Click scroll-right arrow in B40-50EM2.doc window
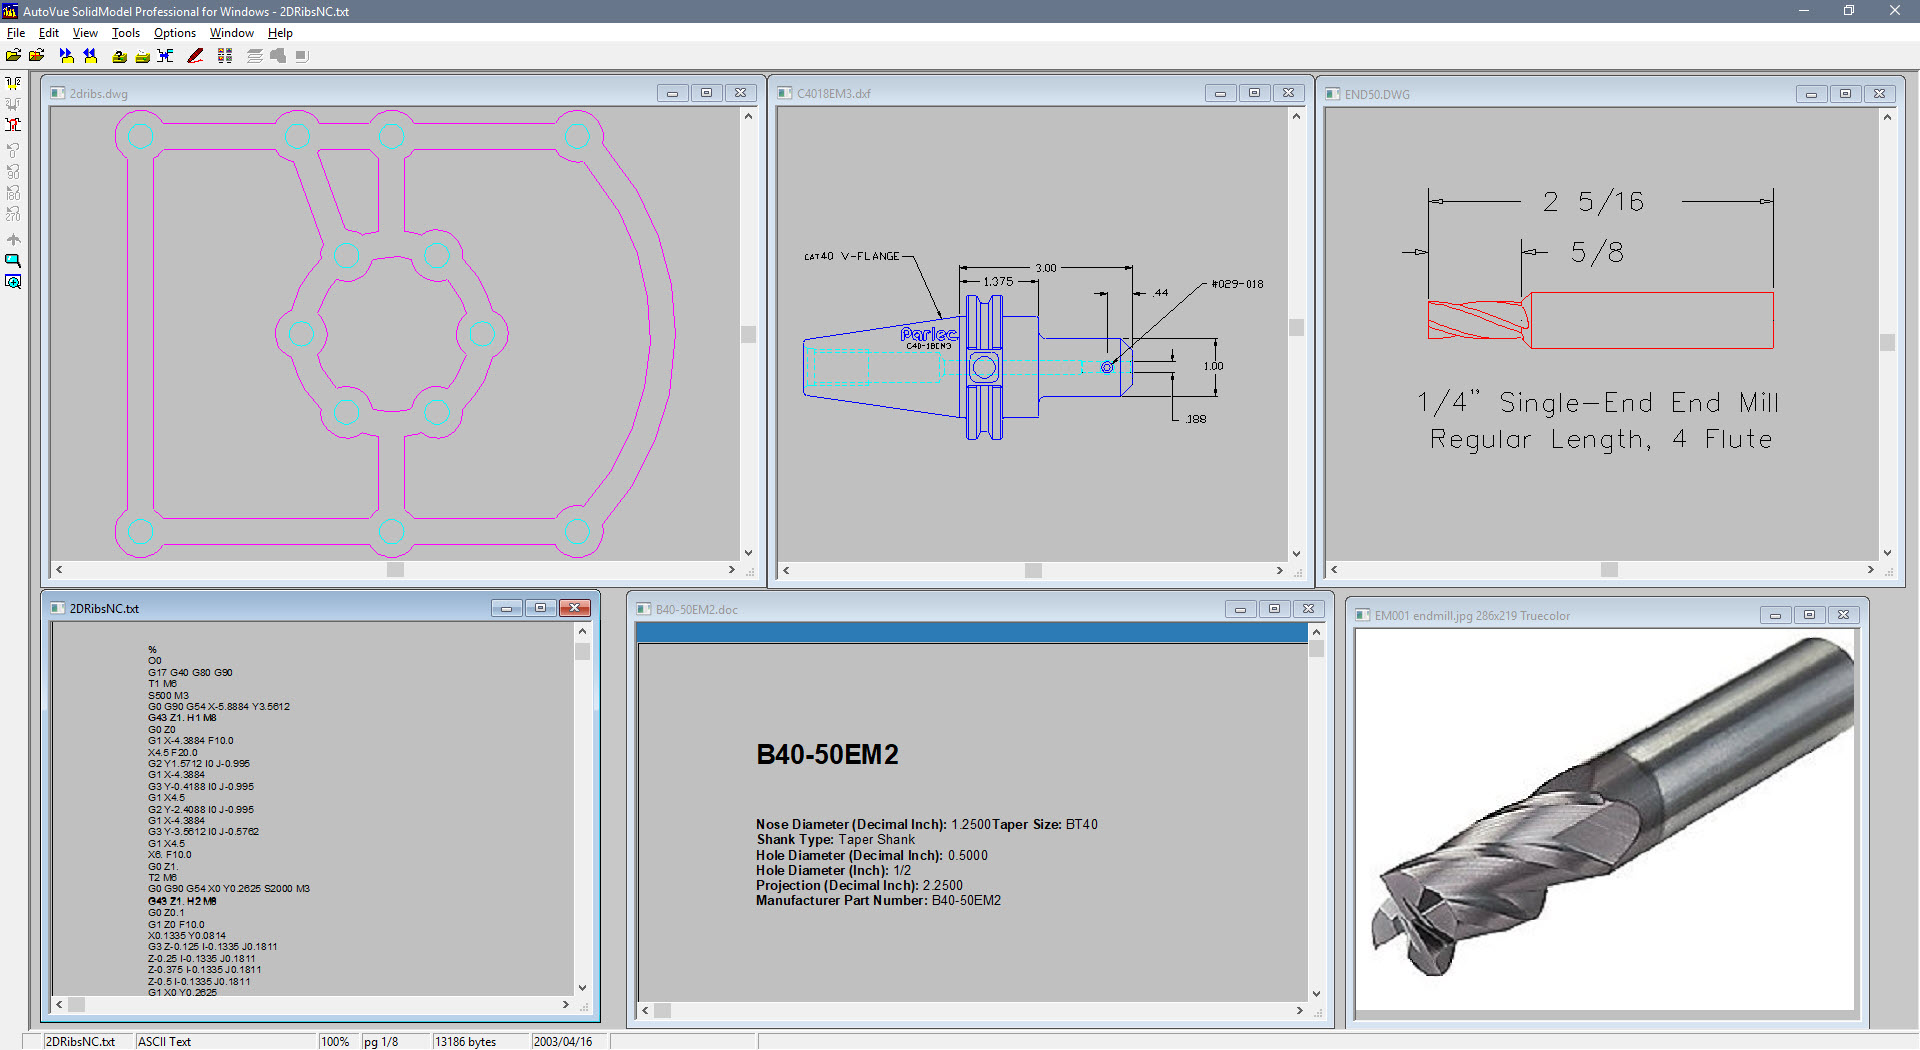1920x1050 pixels. point(1299,1010)
